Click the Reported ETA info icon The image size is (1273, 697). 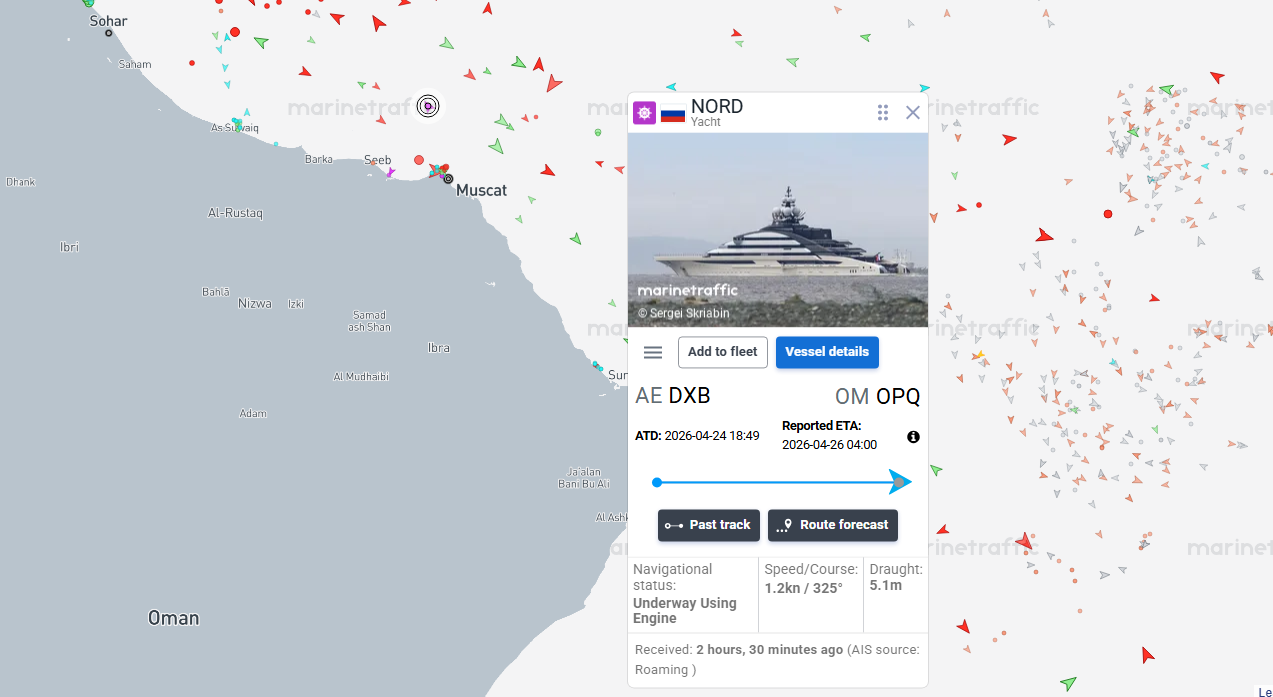[x=913, y=437]
